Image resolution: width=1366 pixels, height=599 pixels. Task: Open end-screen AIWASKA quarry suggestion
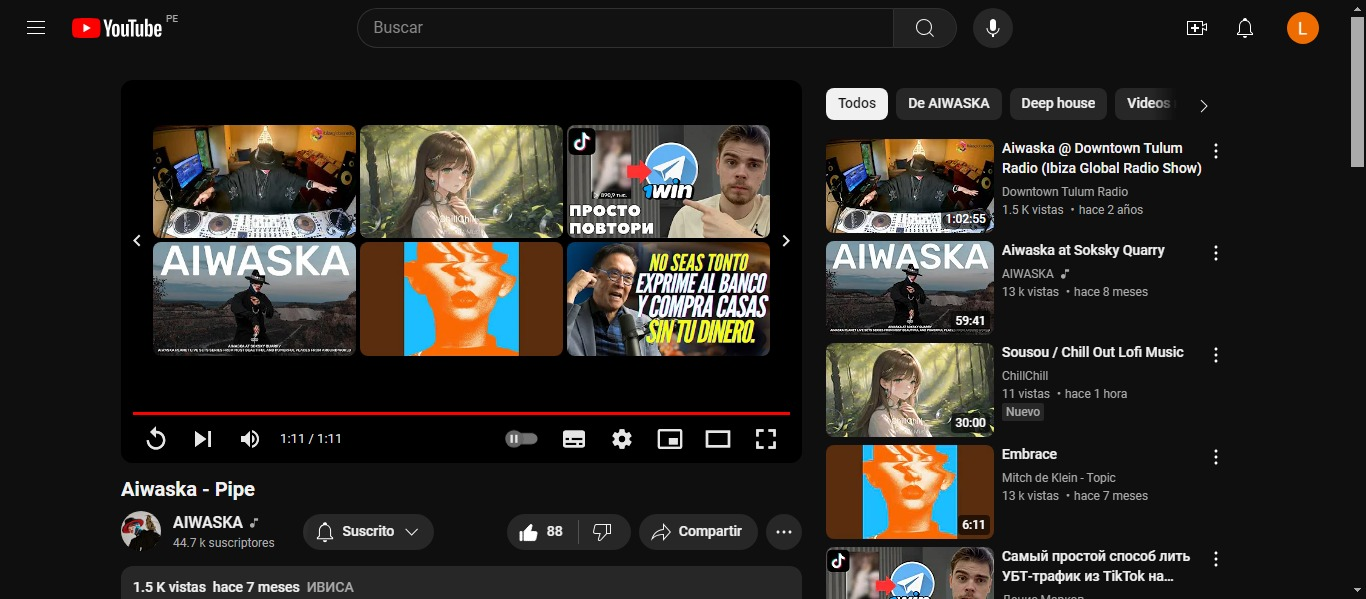254,299
